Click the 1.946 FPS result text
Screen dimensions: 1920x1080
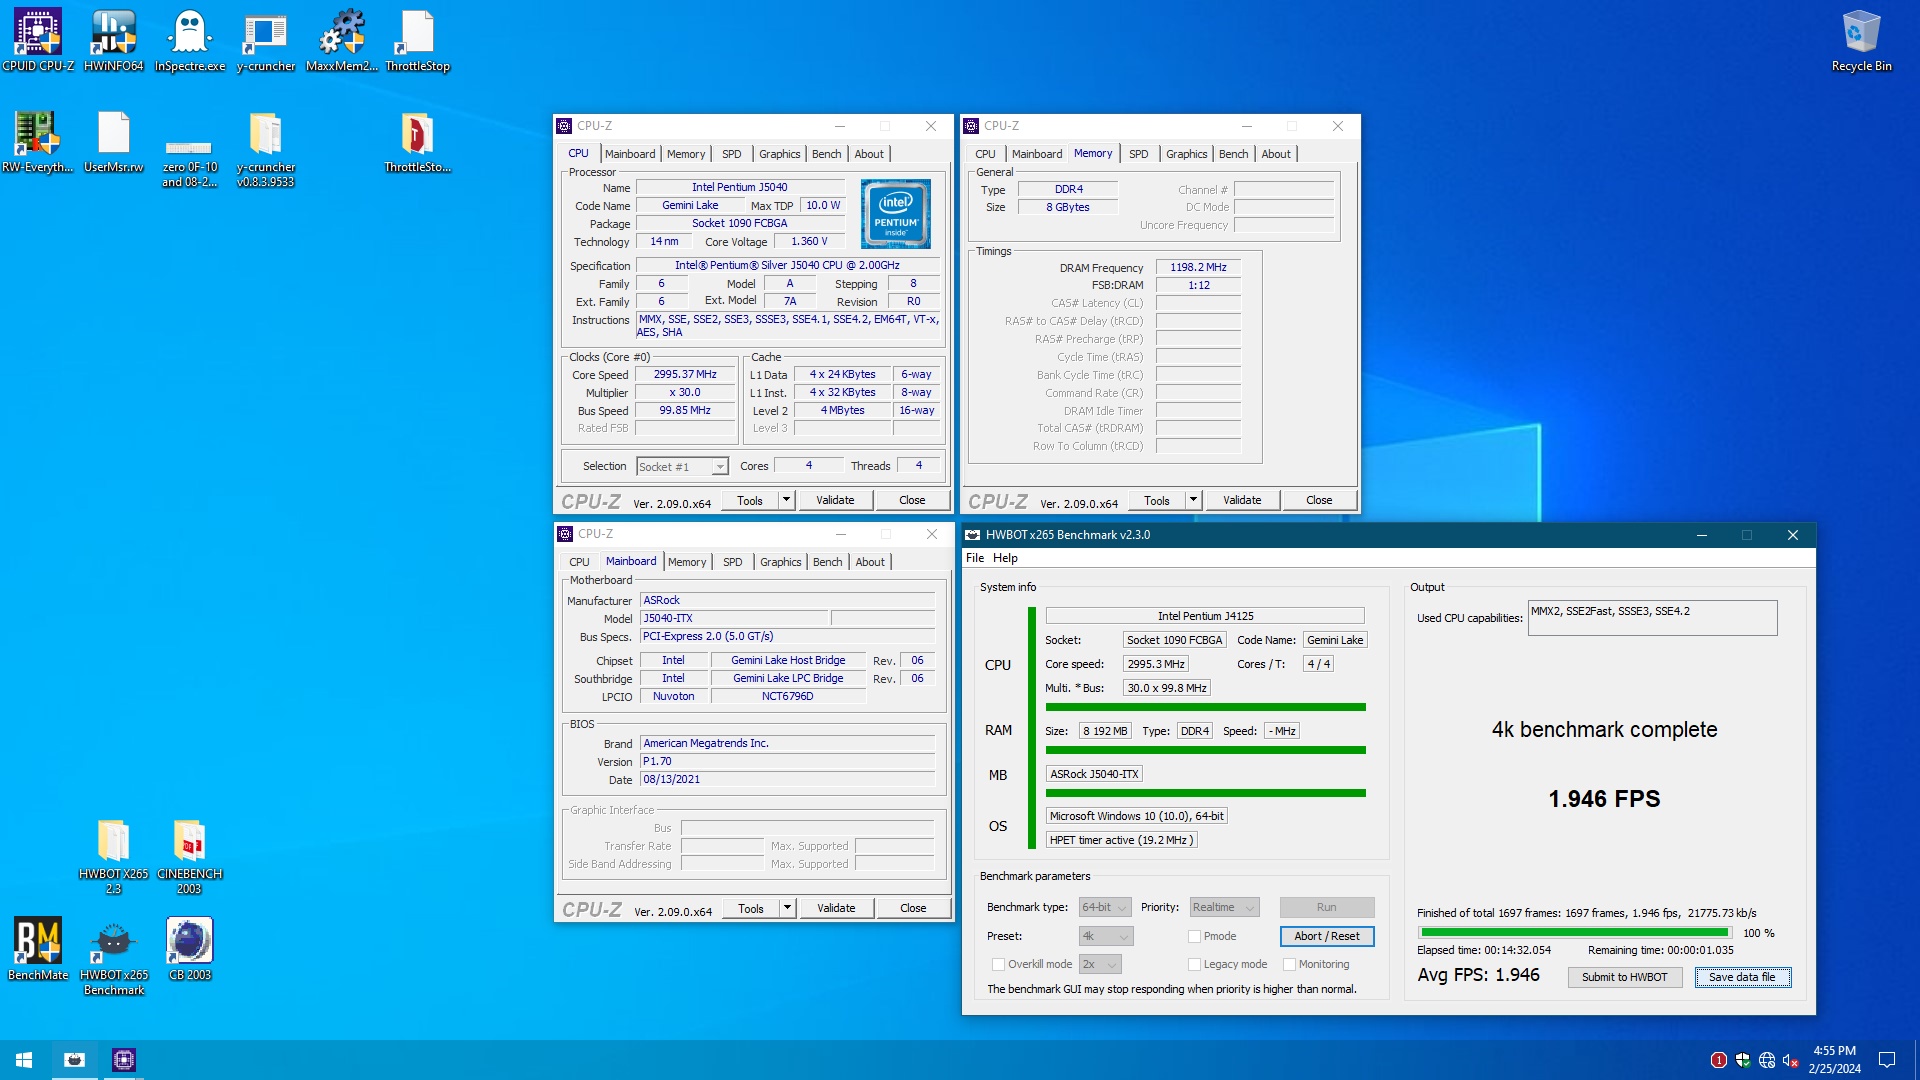[x=1604, y=799]
